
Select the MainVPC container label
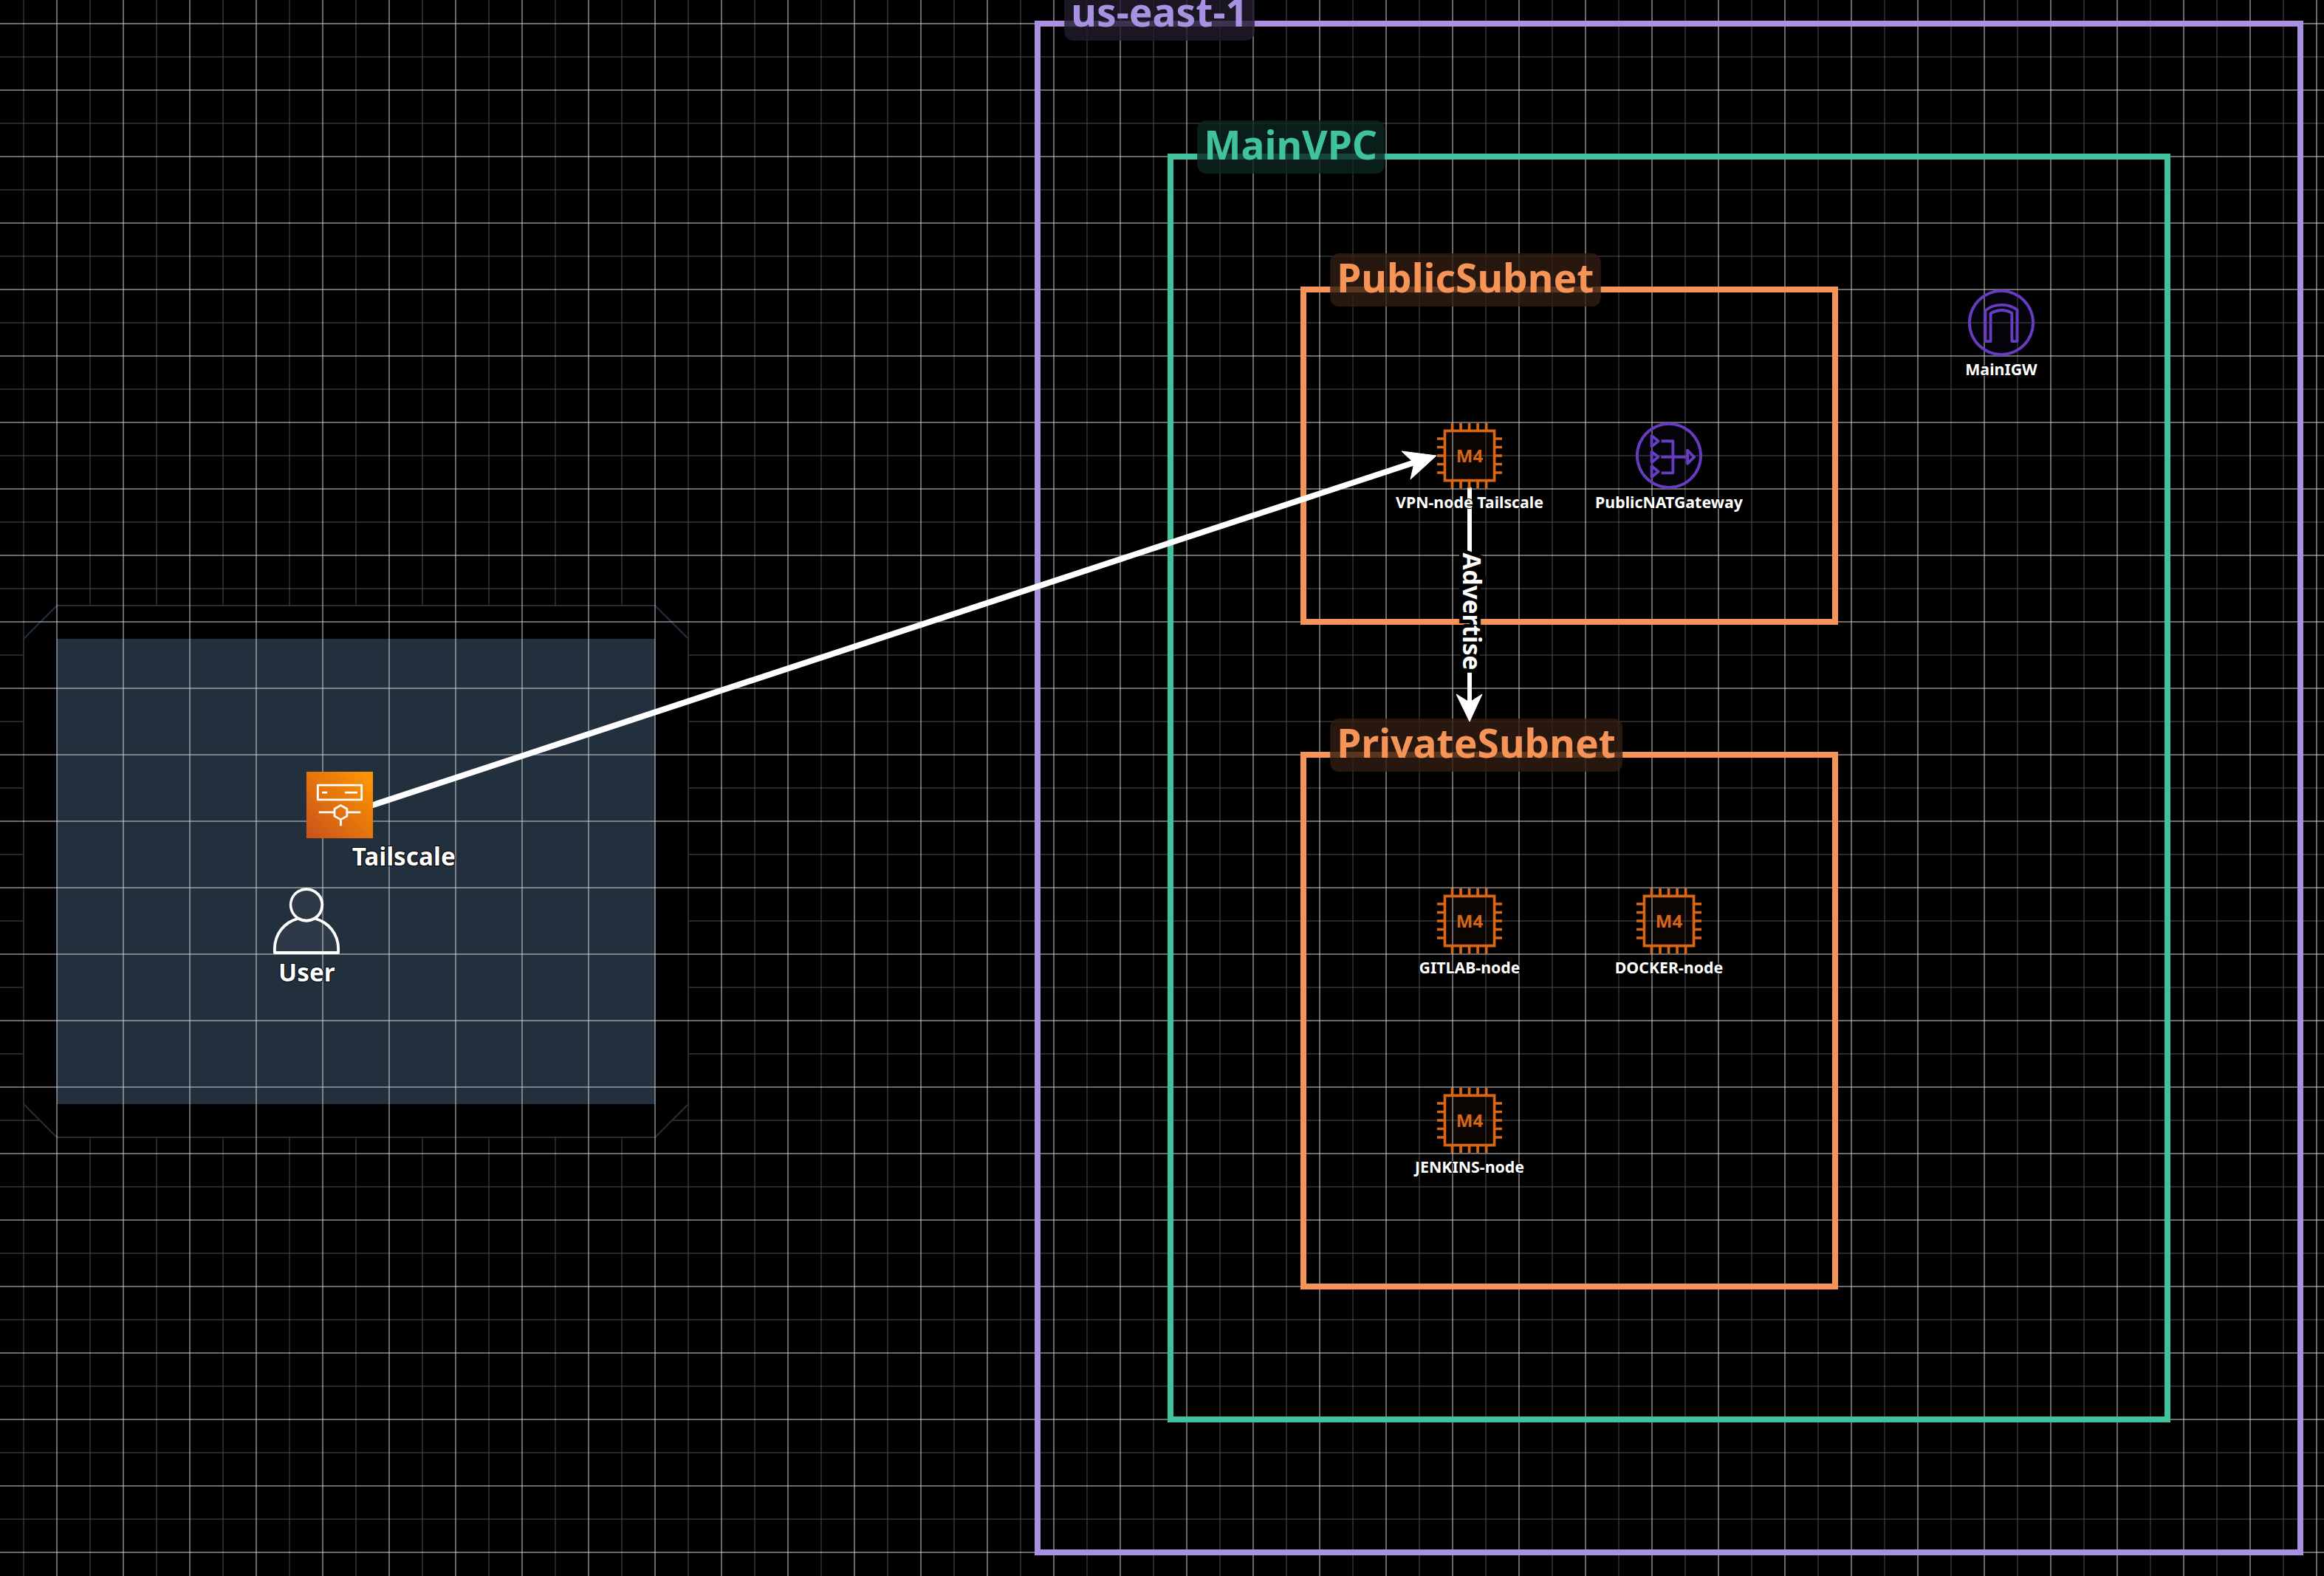click(1290, 146)
